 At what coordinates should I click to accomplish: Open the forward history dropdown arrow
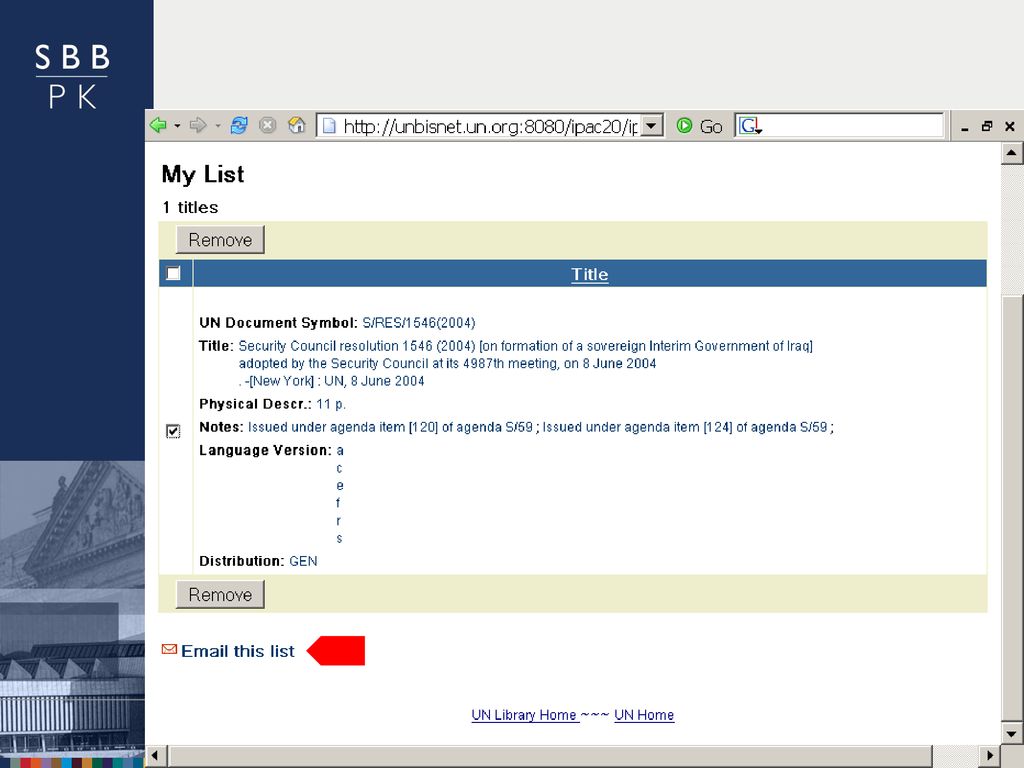click(217, 126)
